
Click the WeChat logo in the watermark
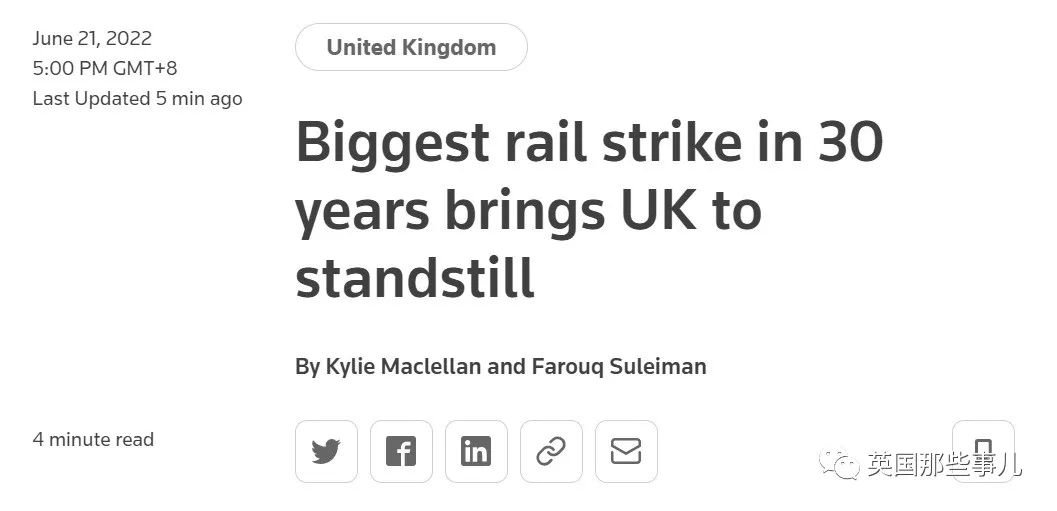click(x=839, y=464)
